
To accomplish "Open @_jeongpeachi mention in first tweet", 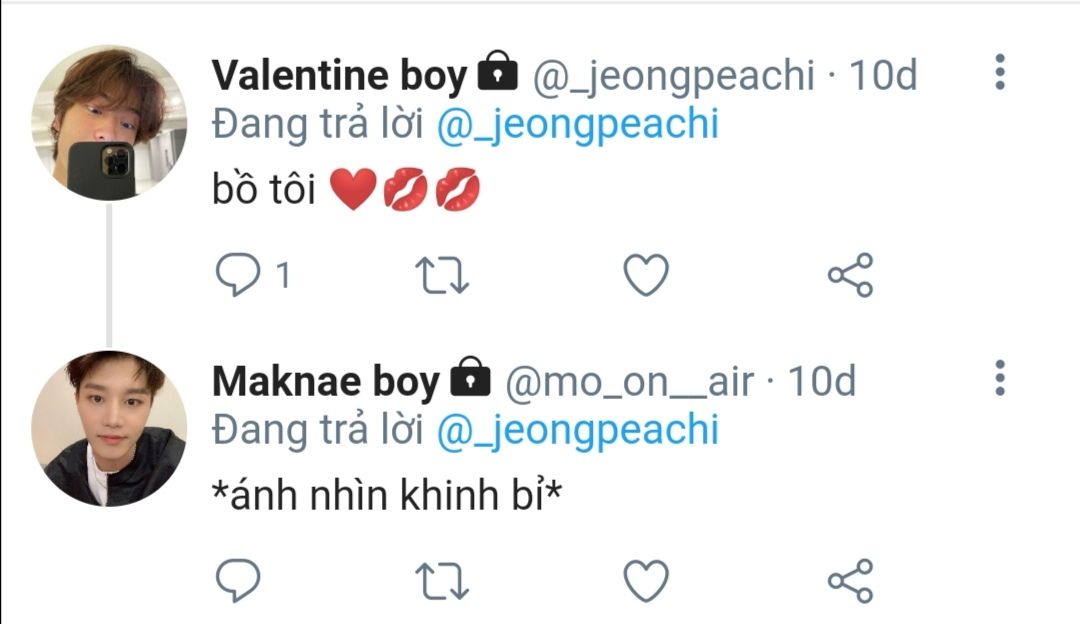I will (578, 125).
